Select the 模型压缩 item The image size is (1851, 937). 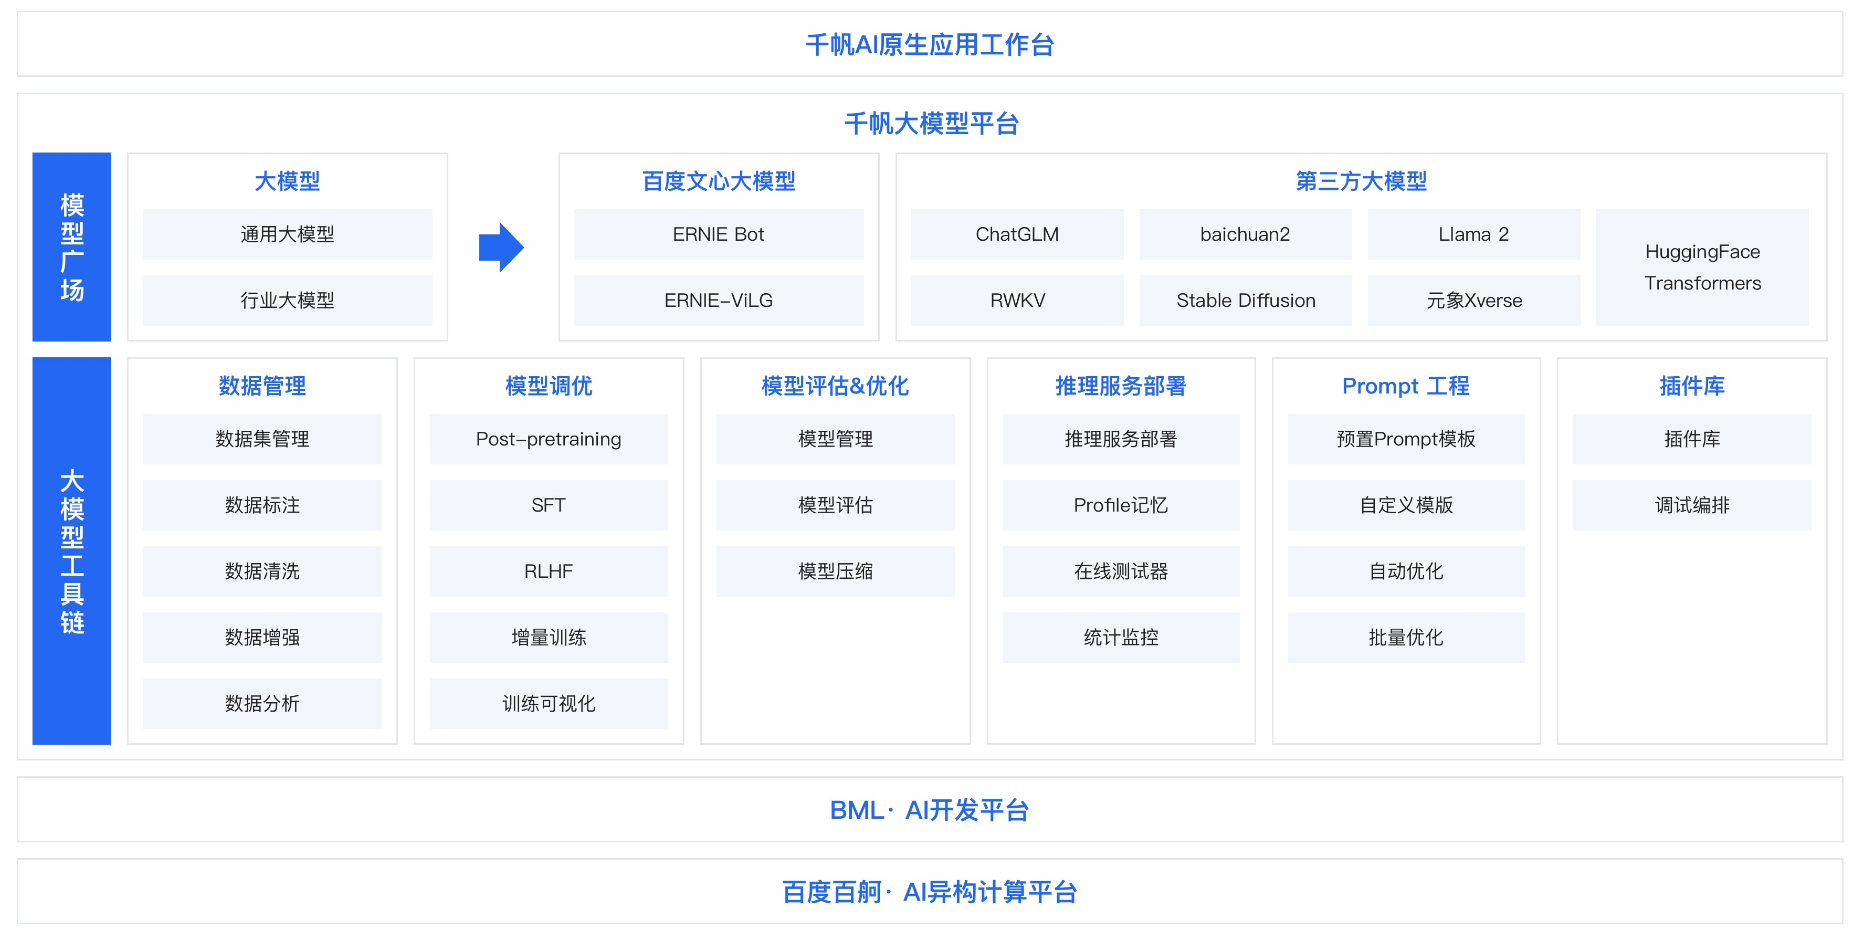tap(835, 571)
